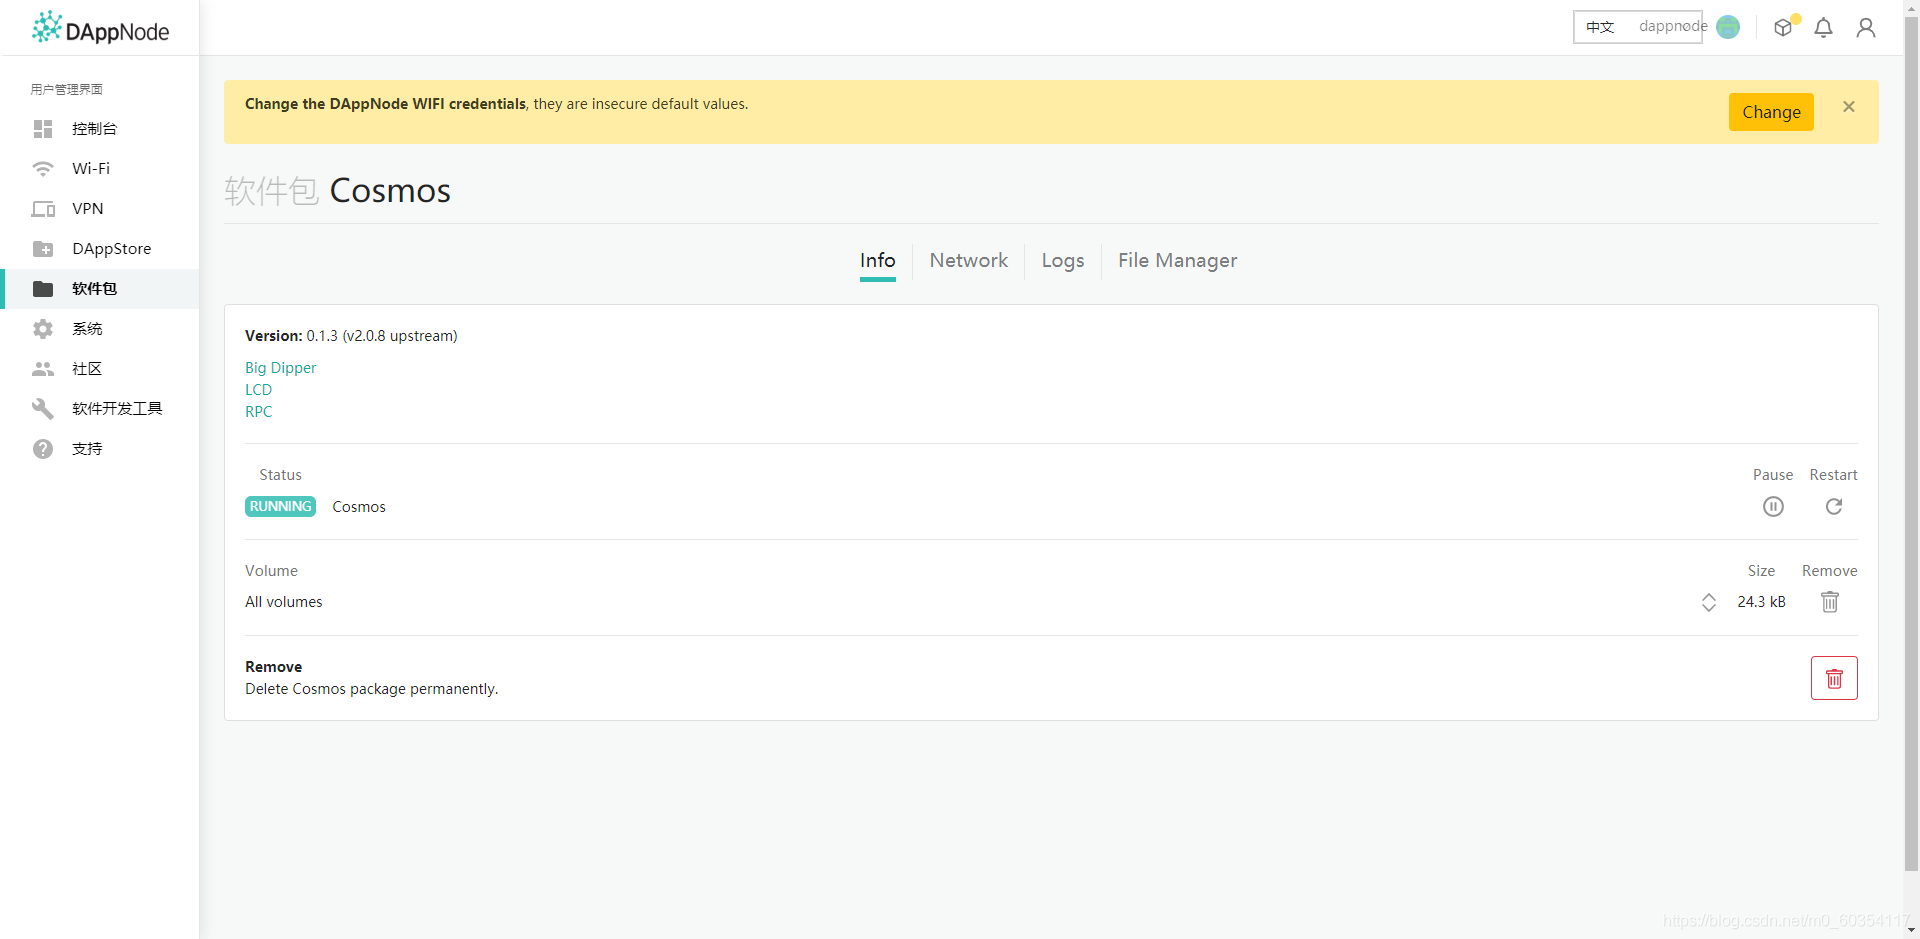Remove all volumes with trash icon

pyautogui.click(x=1830, y=602)
